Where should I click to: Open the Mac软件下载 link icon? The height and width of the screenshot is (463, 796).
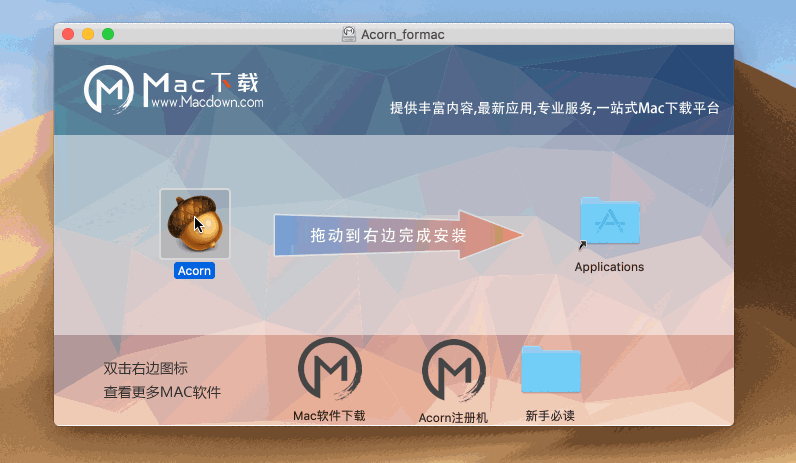[x=330, y=369]
